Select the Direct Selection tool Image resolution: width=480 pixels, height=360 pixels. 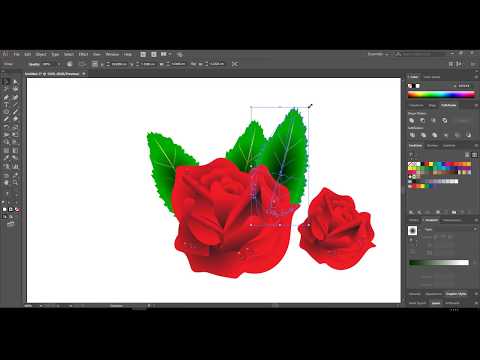[15, 81]
